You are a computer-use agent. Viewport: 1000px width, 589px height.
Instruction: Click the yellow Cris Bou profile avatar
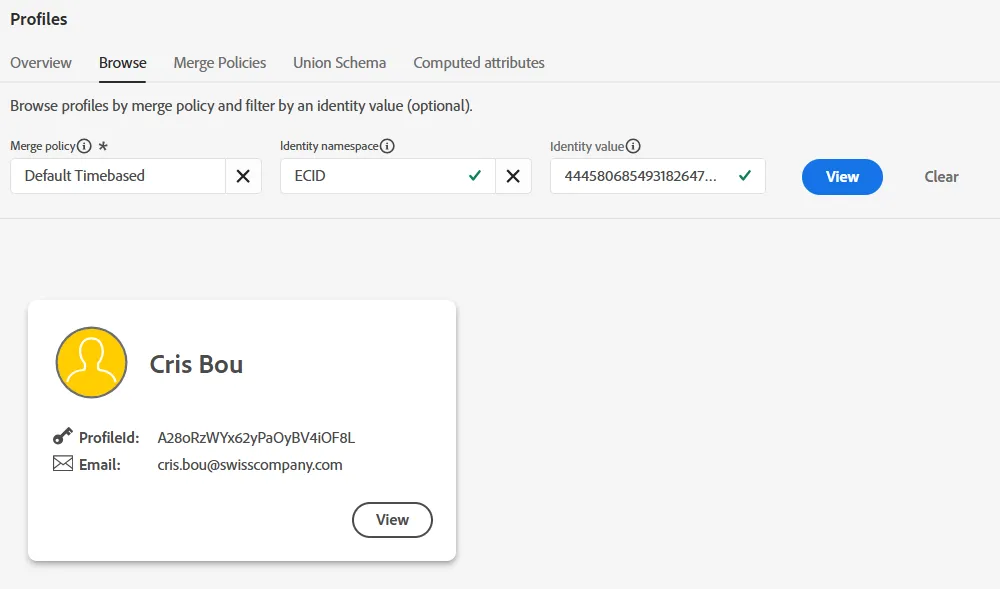(91, 363)
